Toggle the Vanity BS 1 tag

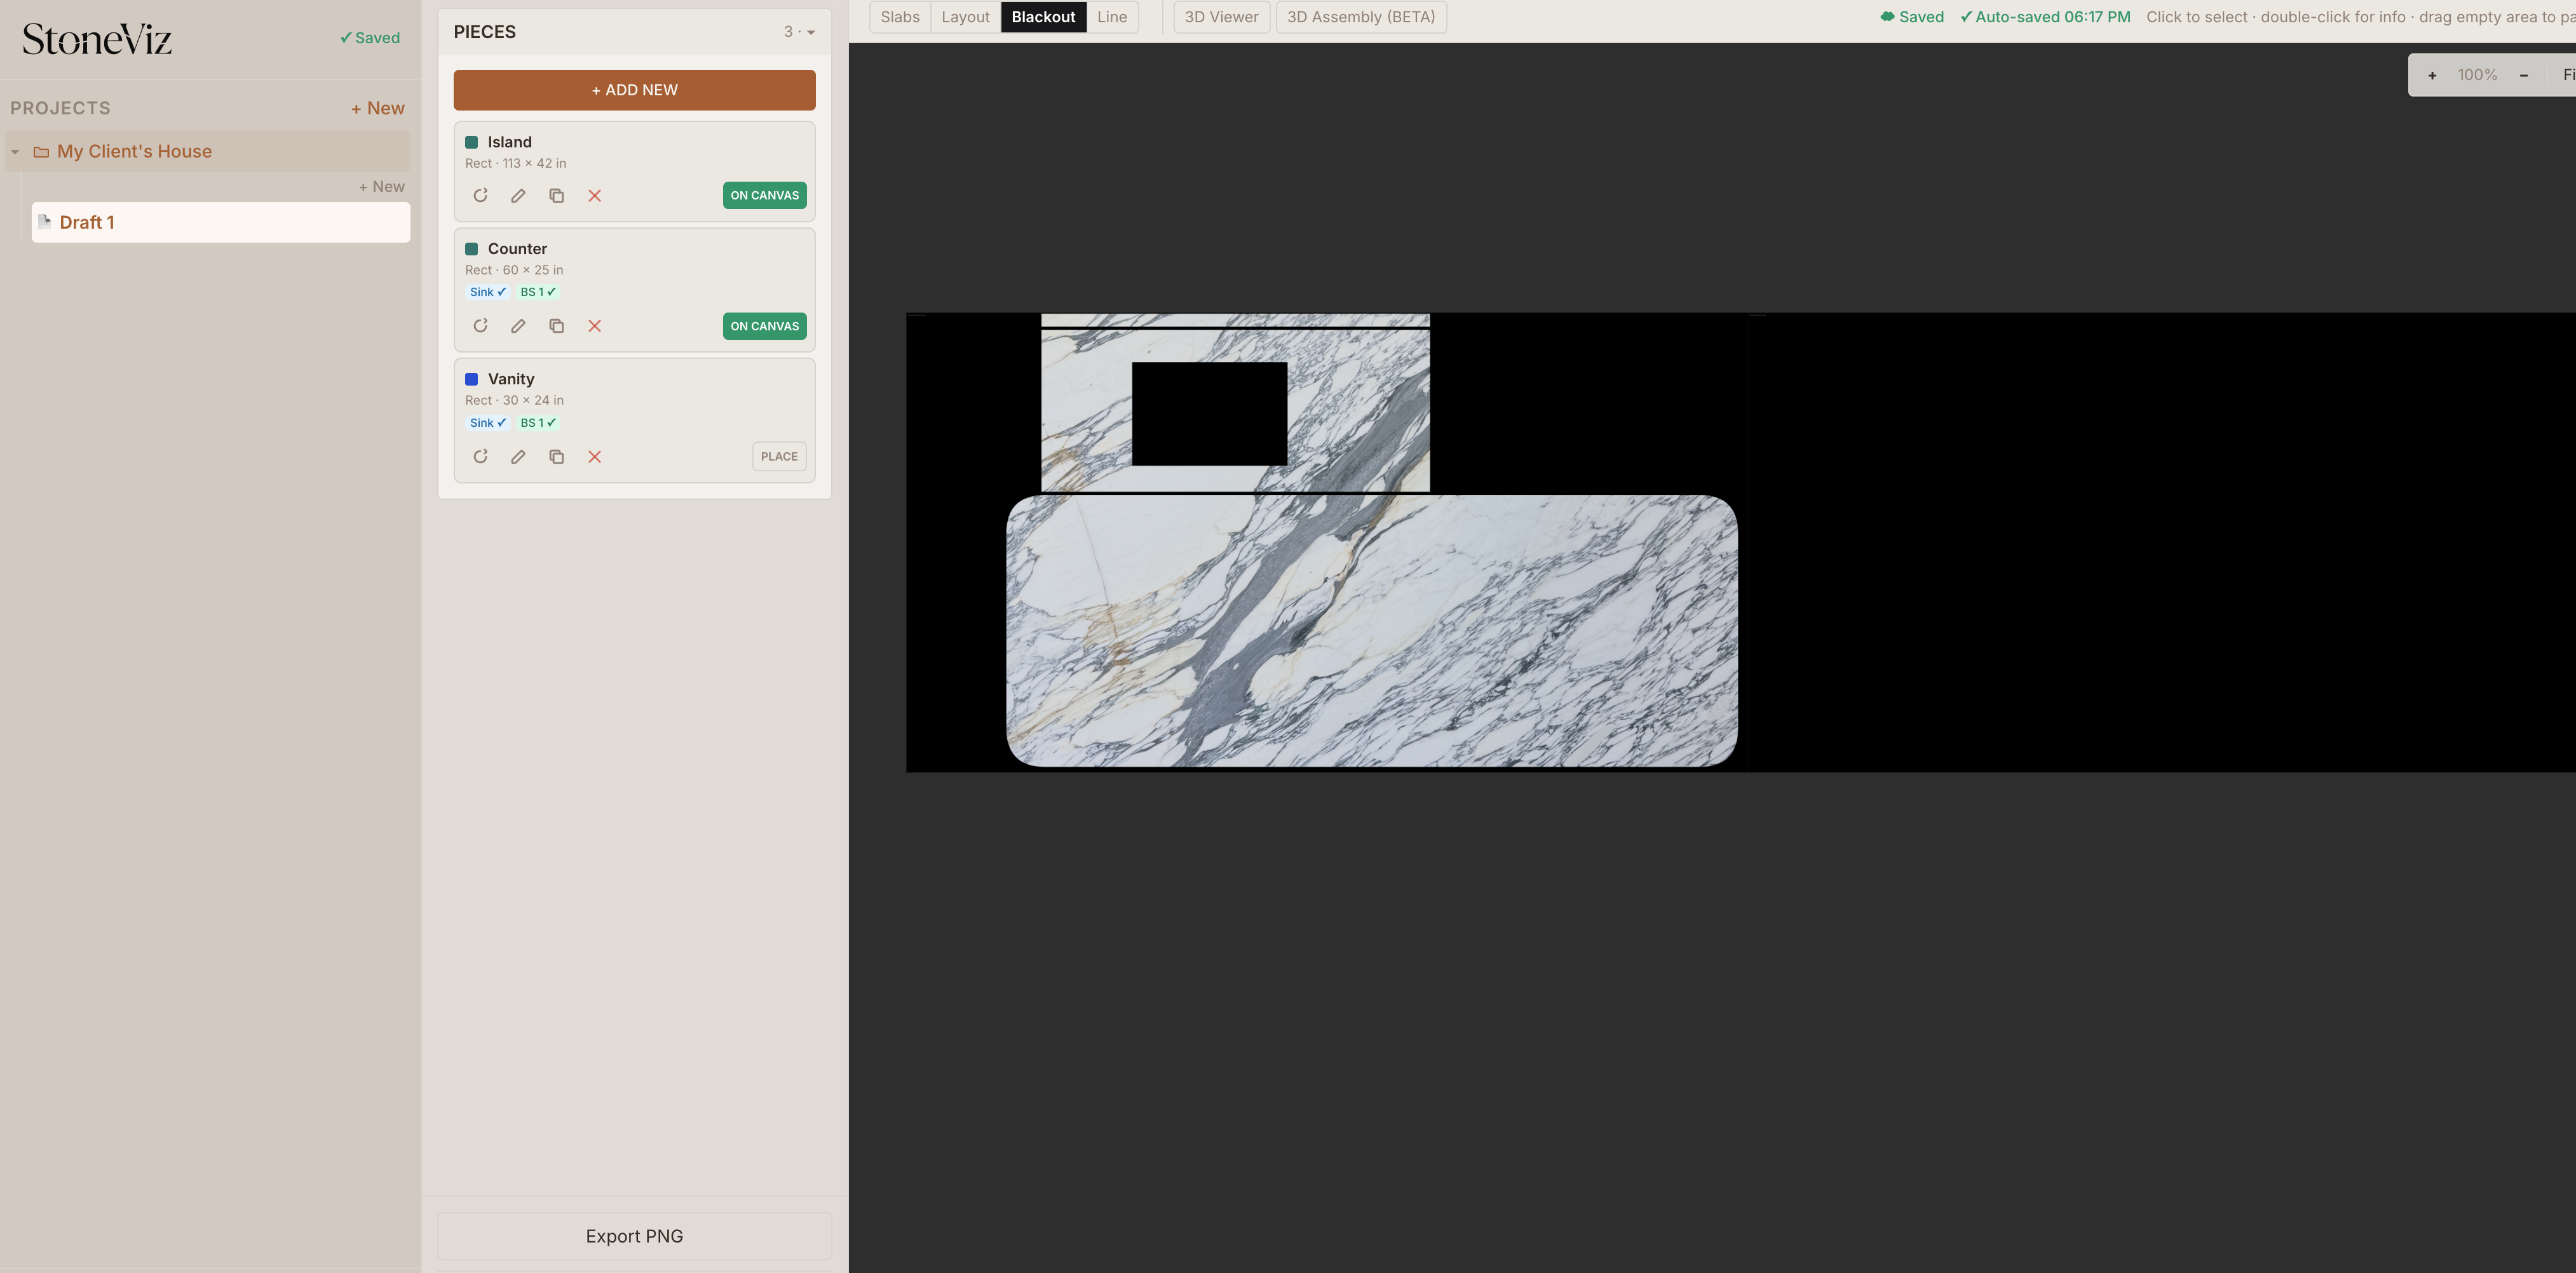(538, 423)
